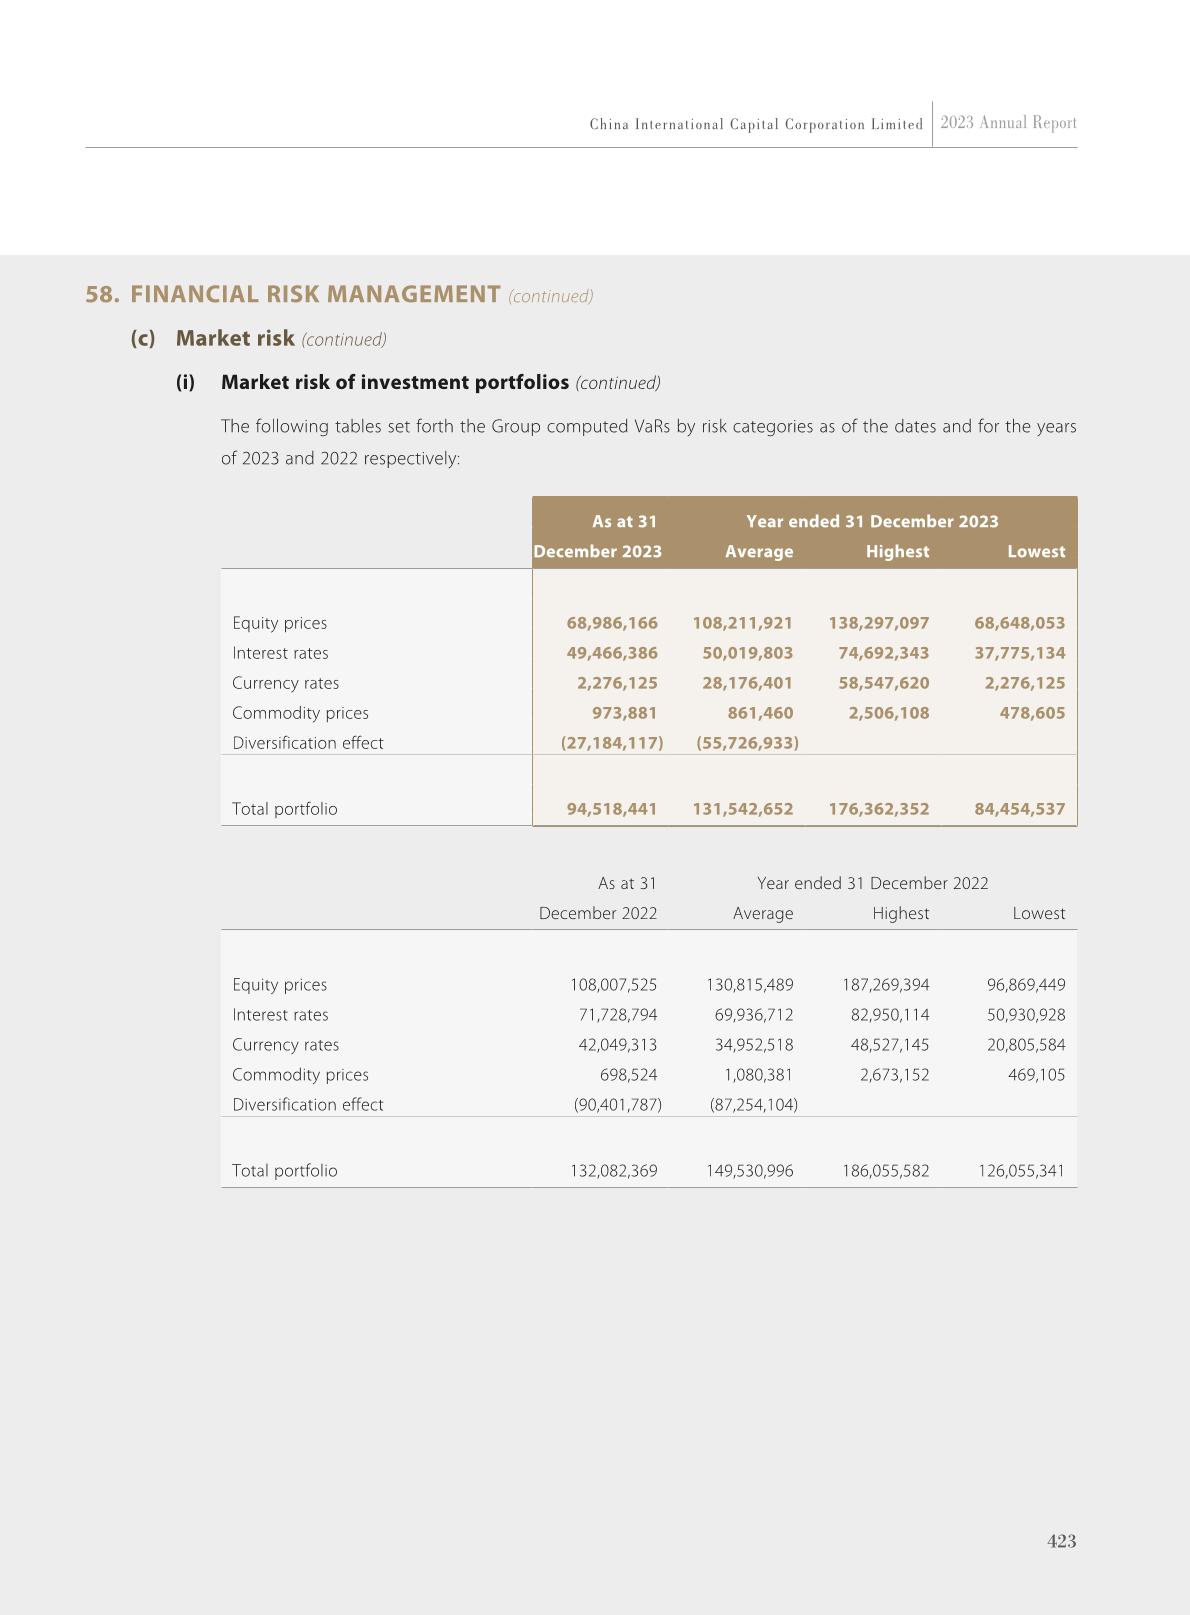Click the 'Year ended 31 December 2022' column header
The image size is (1190, 1615).
[x=872, y=883]
